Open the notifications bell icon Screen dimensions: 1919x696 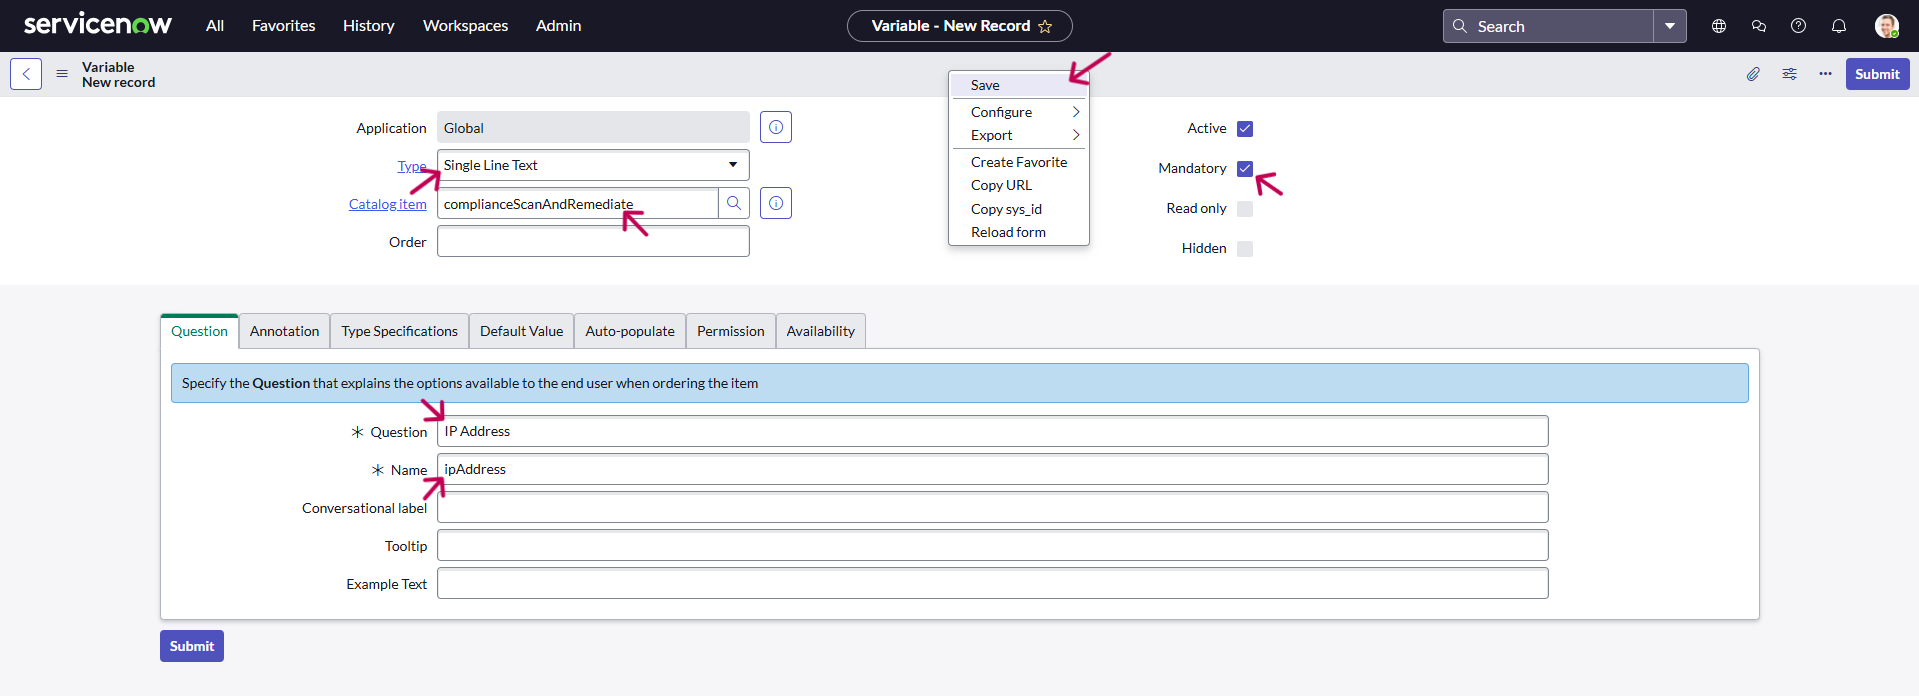click(x=1838, y=26)
